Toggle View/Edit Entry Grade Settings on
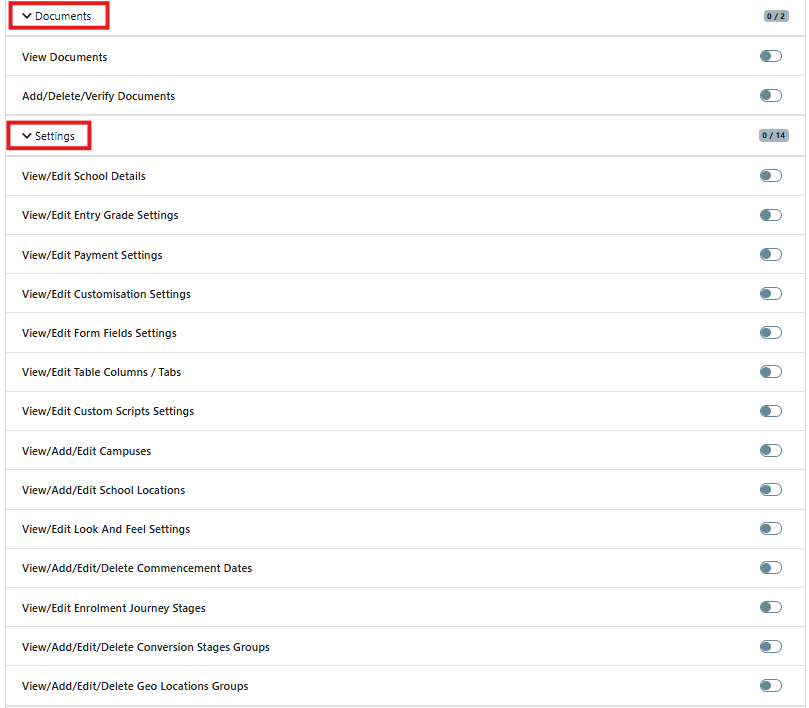The width and height of the screenshot is (809, 708). (770, 215)
